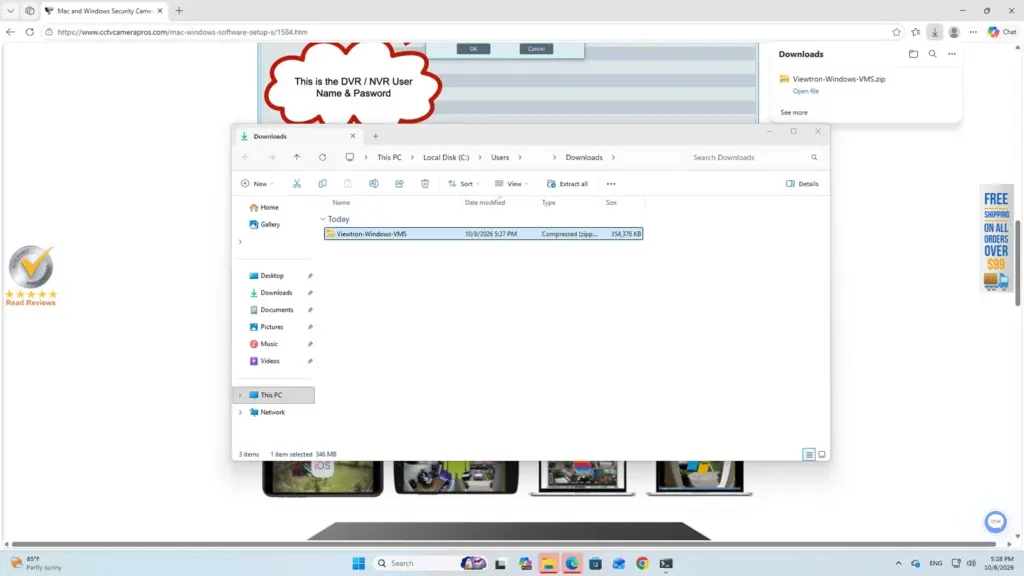Open File Explorer from taskbar
The height and width of the screenshot is (576, 1024).
[x=548, y=563]
